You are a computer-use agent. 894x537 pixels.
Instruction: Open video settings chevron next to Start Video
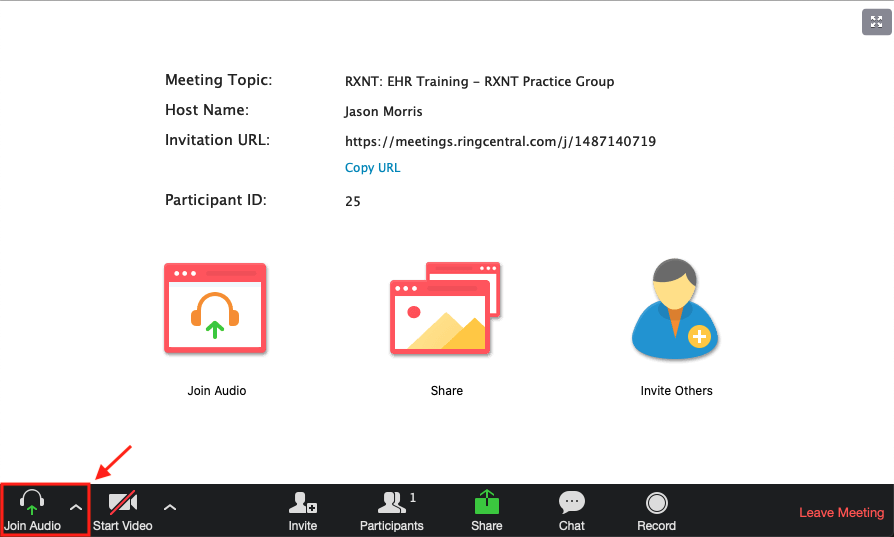[170, 507]
